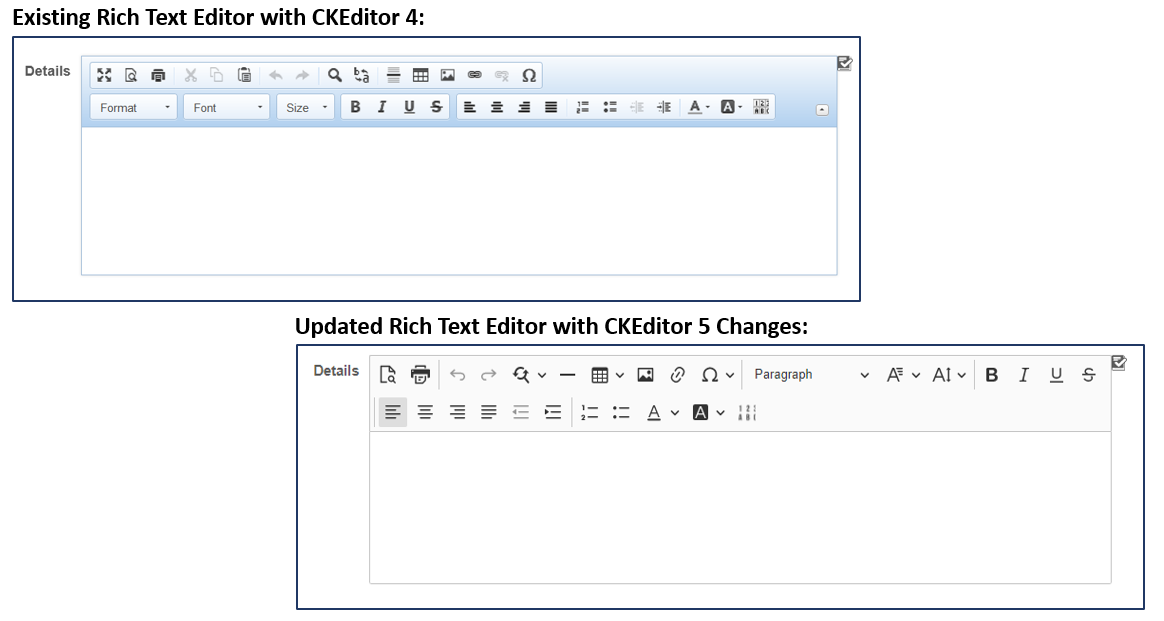The width and height of the screenshot is (1164, 621).
Task: Select left alignment in CKEditor 5
Action: 393,412
